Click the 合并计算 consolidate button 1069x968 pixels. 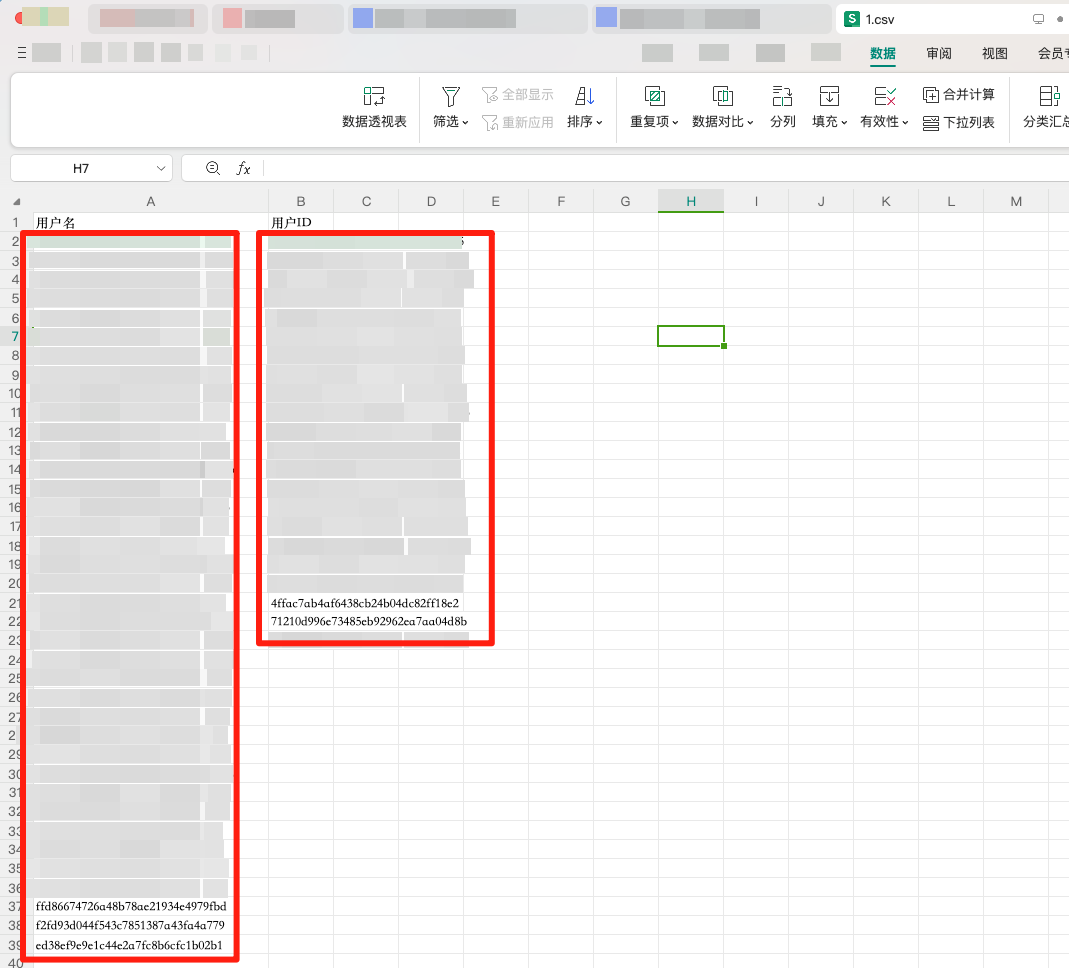pos(959,95)
